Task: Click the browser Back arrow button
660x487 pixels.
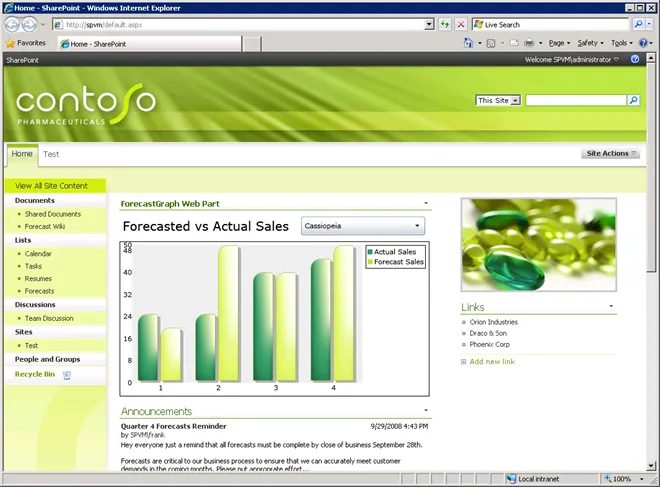Action: pos(12,24)
